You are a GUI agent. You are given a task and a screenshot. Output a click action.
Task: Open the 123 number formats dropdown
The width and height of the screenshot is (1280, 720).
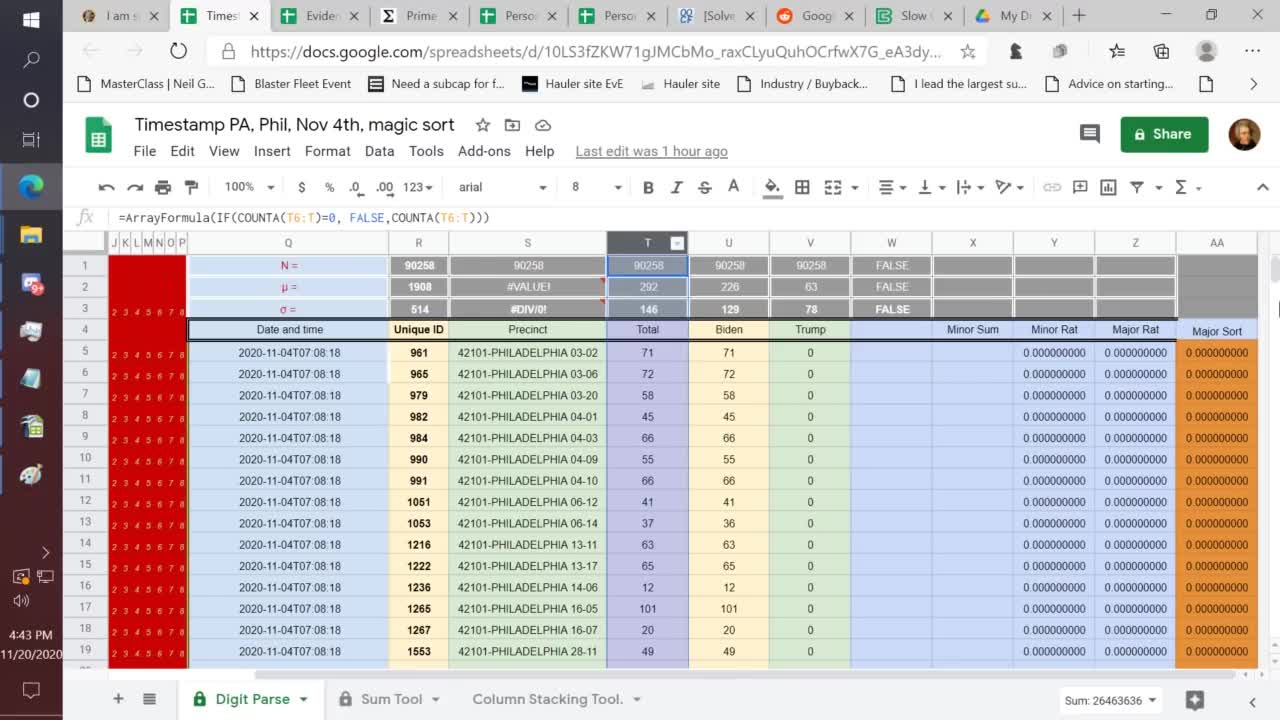tap(417, 187)
